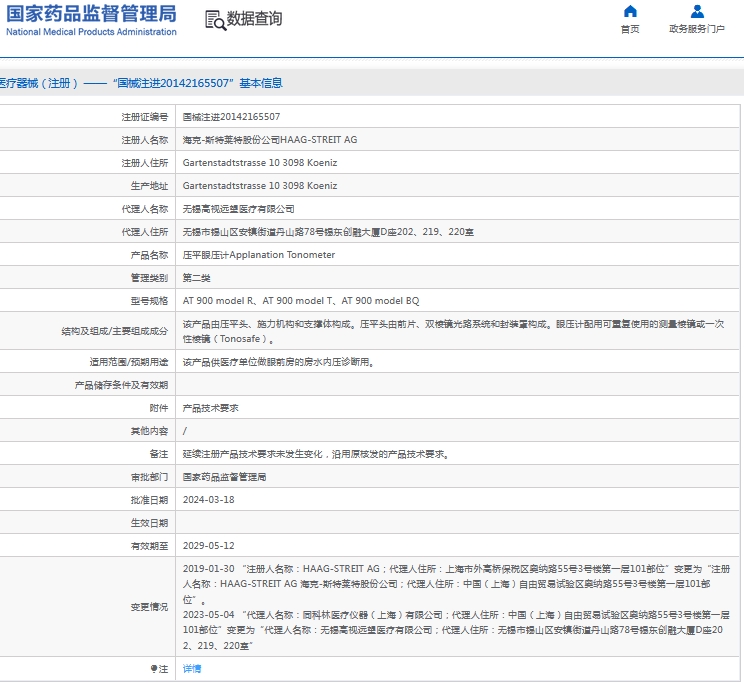Click registrant name containing HAAG-STREIT AG

(x=270, y=139)
